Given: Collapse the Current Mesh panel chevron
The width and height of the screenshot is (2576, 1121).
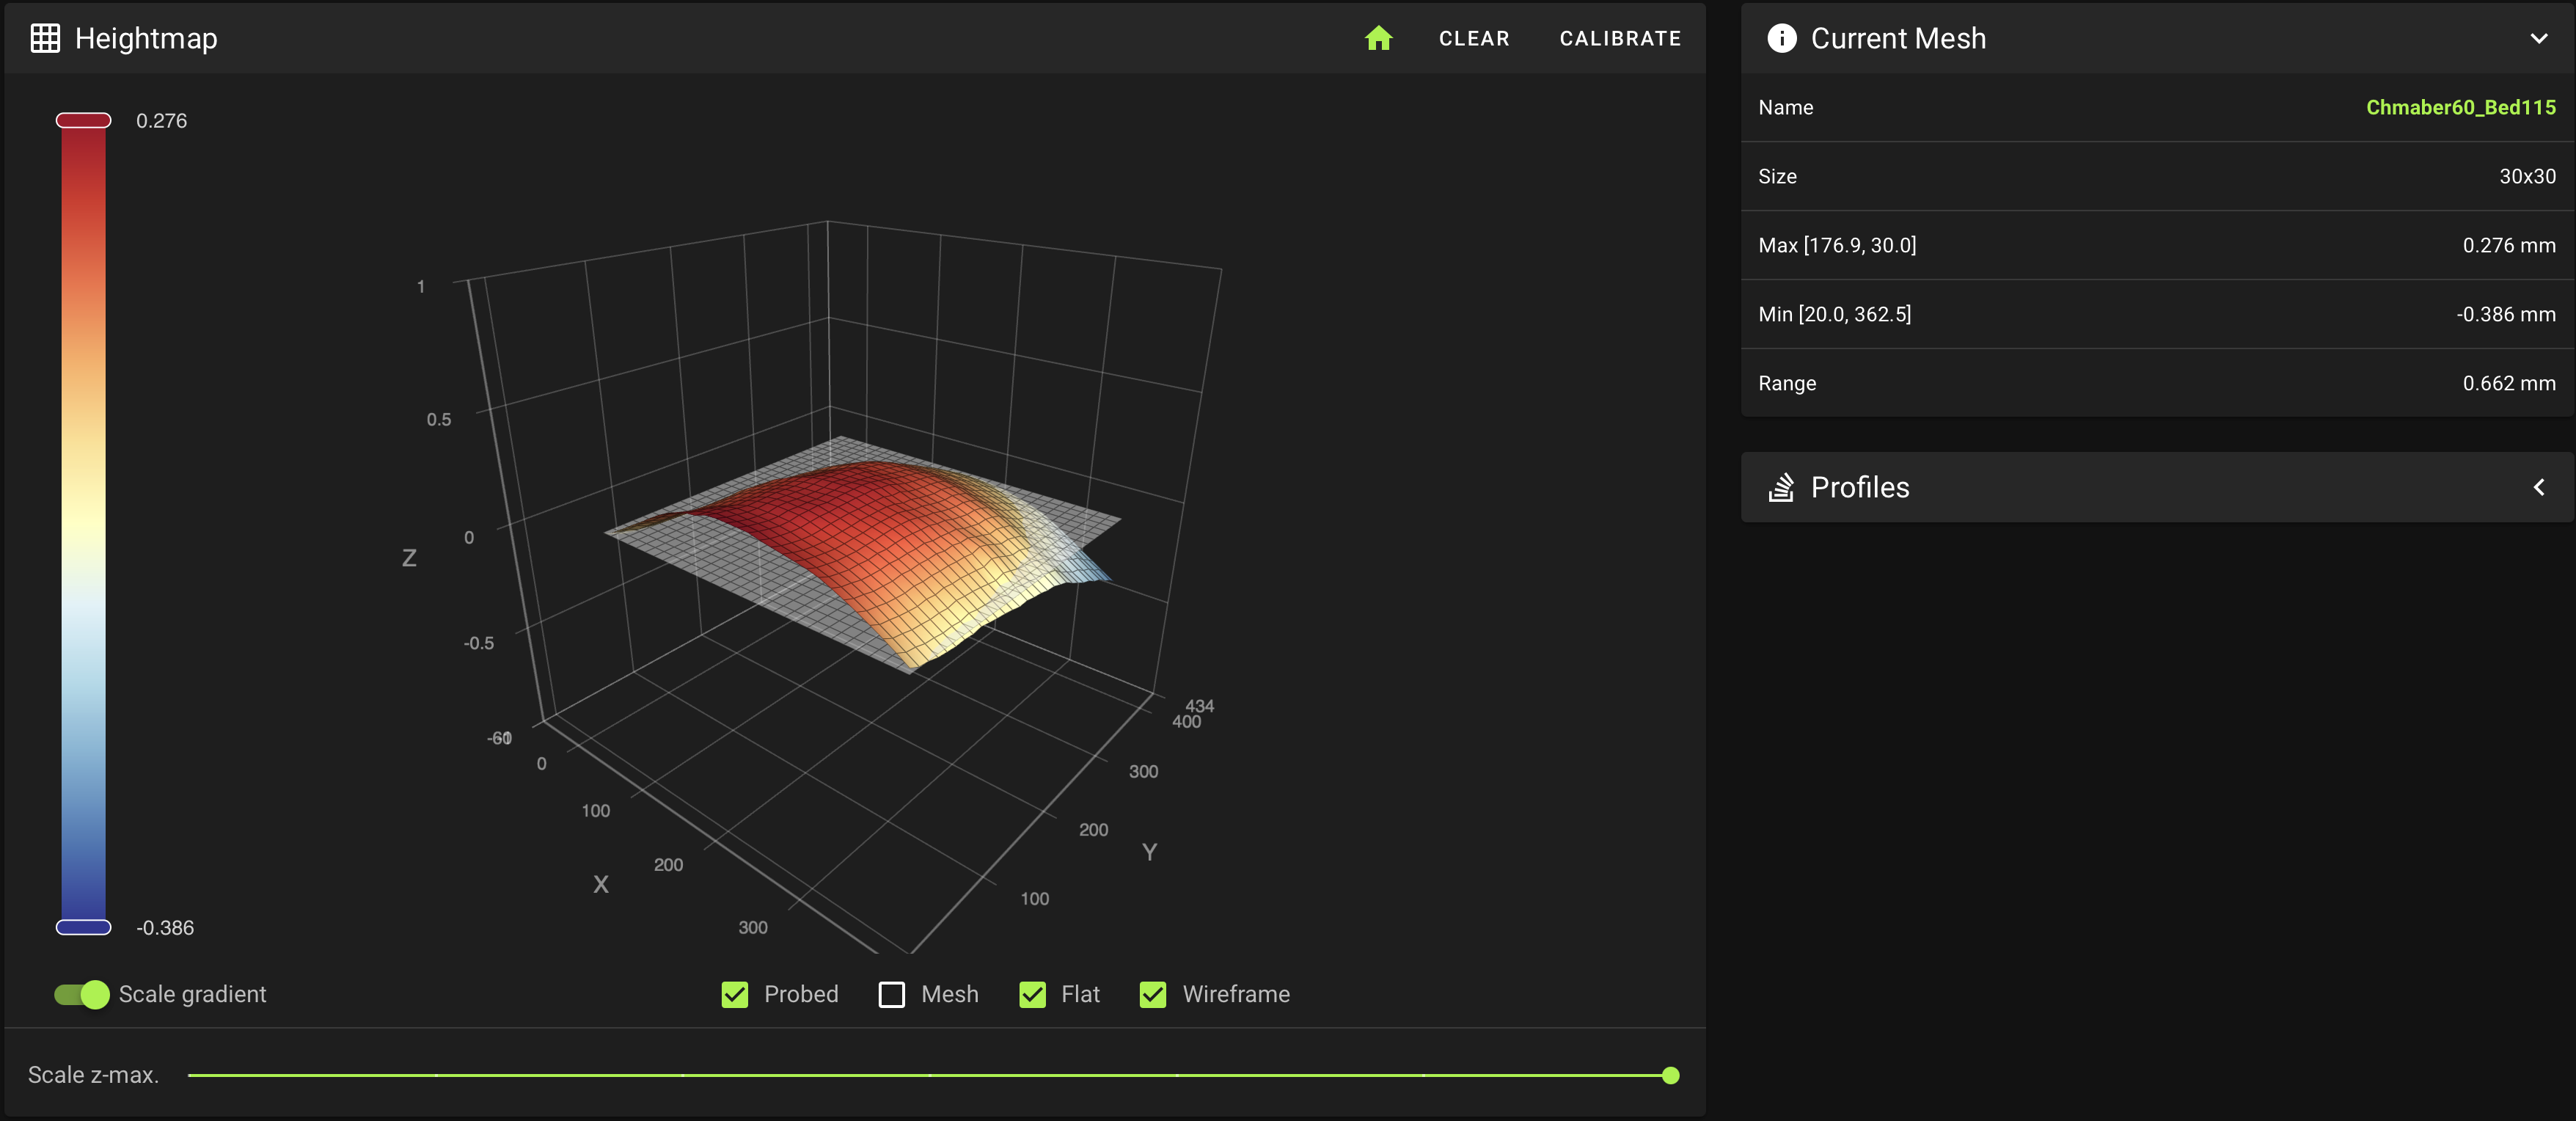Looking at the screenshot, I should pos(2538,38).
